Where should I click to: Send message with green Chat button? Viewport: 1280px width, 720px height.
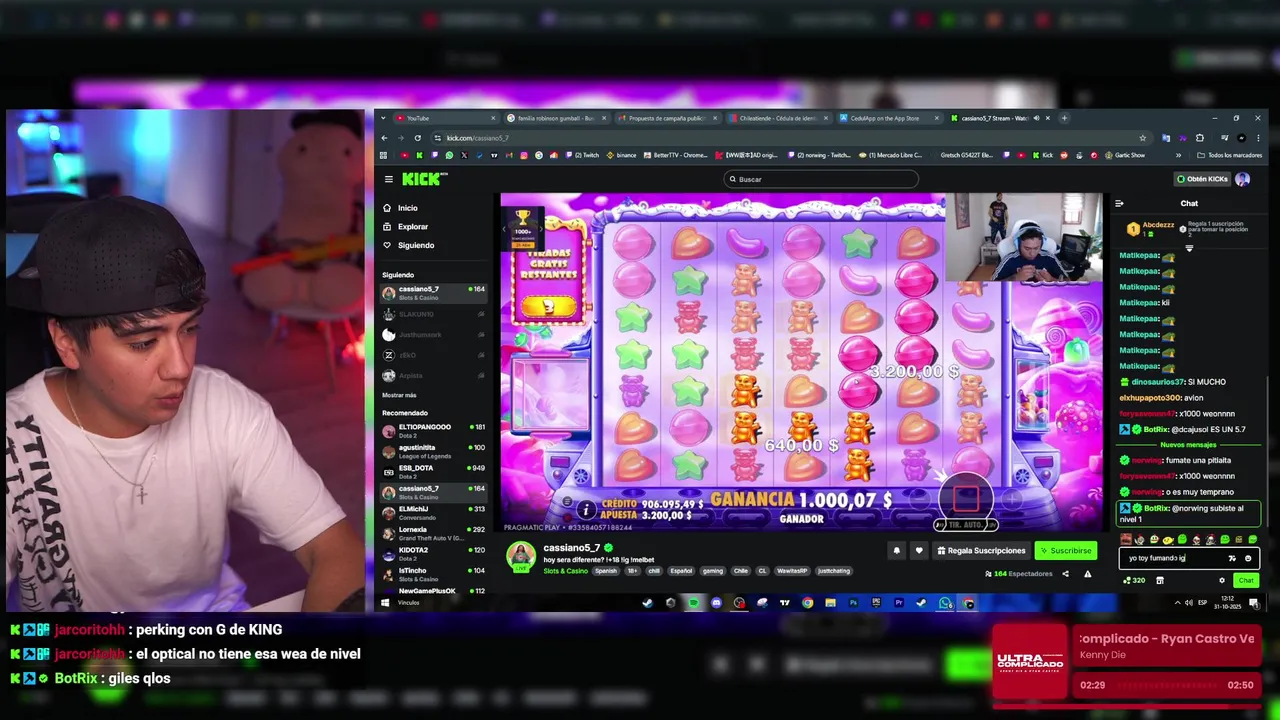1246,580
